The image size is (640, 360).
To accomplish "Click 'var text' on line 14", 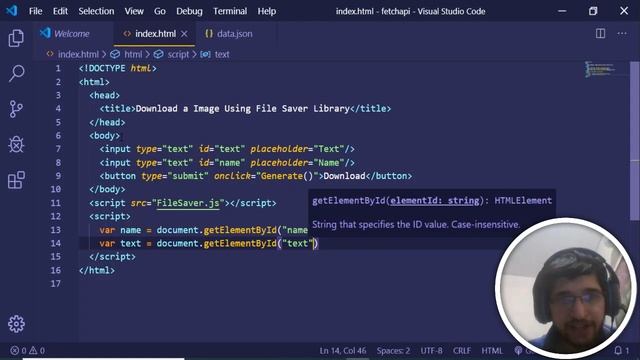I will pos(120,243).
